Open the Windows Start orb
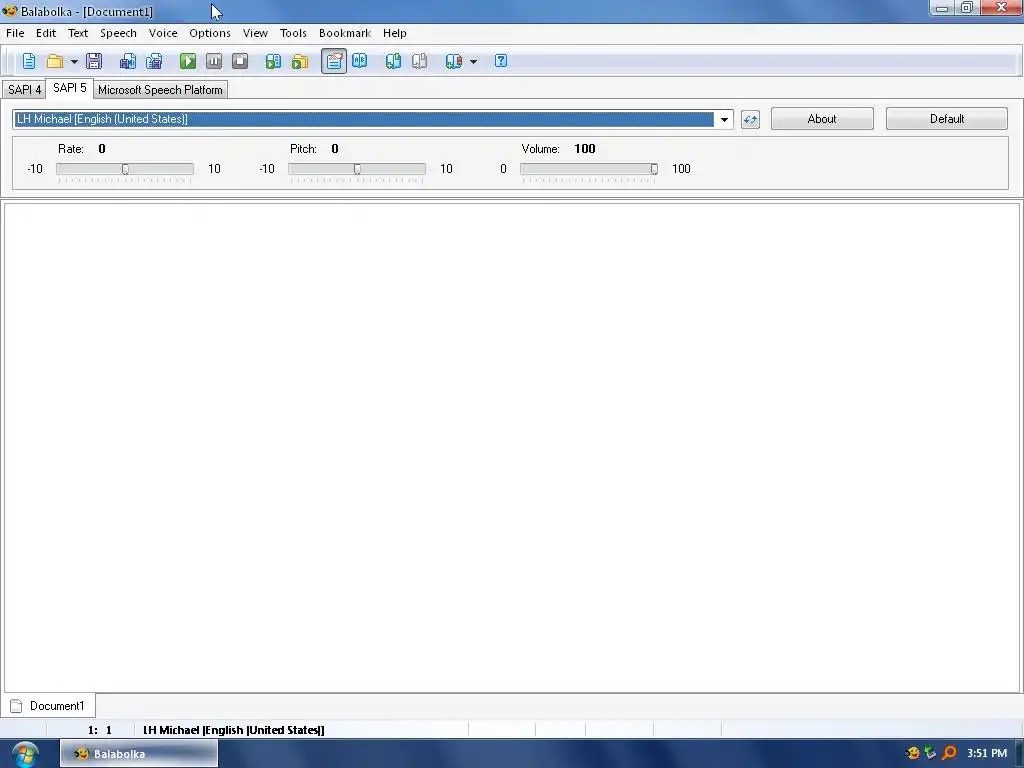The image size is (1024, 768). [25, 754]
